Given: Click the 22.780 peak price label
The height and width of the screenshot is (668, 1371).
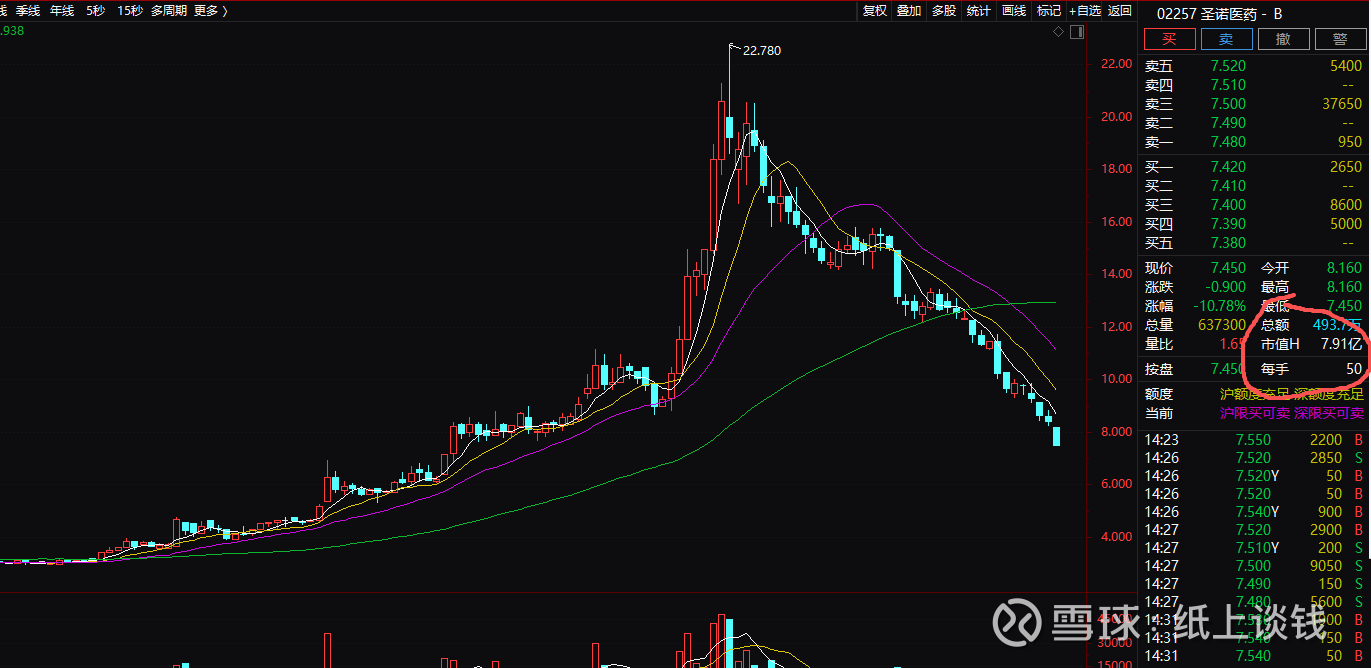Looking at the screenshot, I should [x=762, y=50].
